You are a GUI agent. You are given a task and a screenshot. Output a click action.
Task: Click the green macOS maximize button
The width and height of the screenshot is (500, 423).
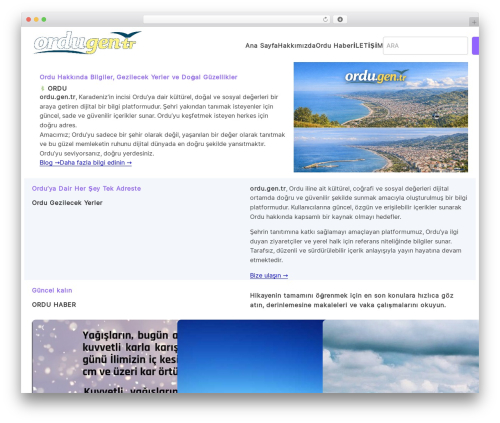pos(44,19)
